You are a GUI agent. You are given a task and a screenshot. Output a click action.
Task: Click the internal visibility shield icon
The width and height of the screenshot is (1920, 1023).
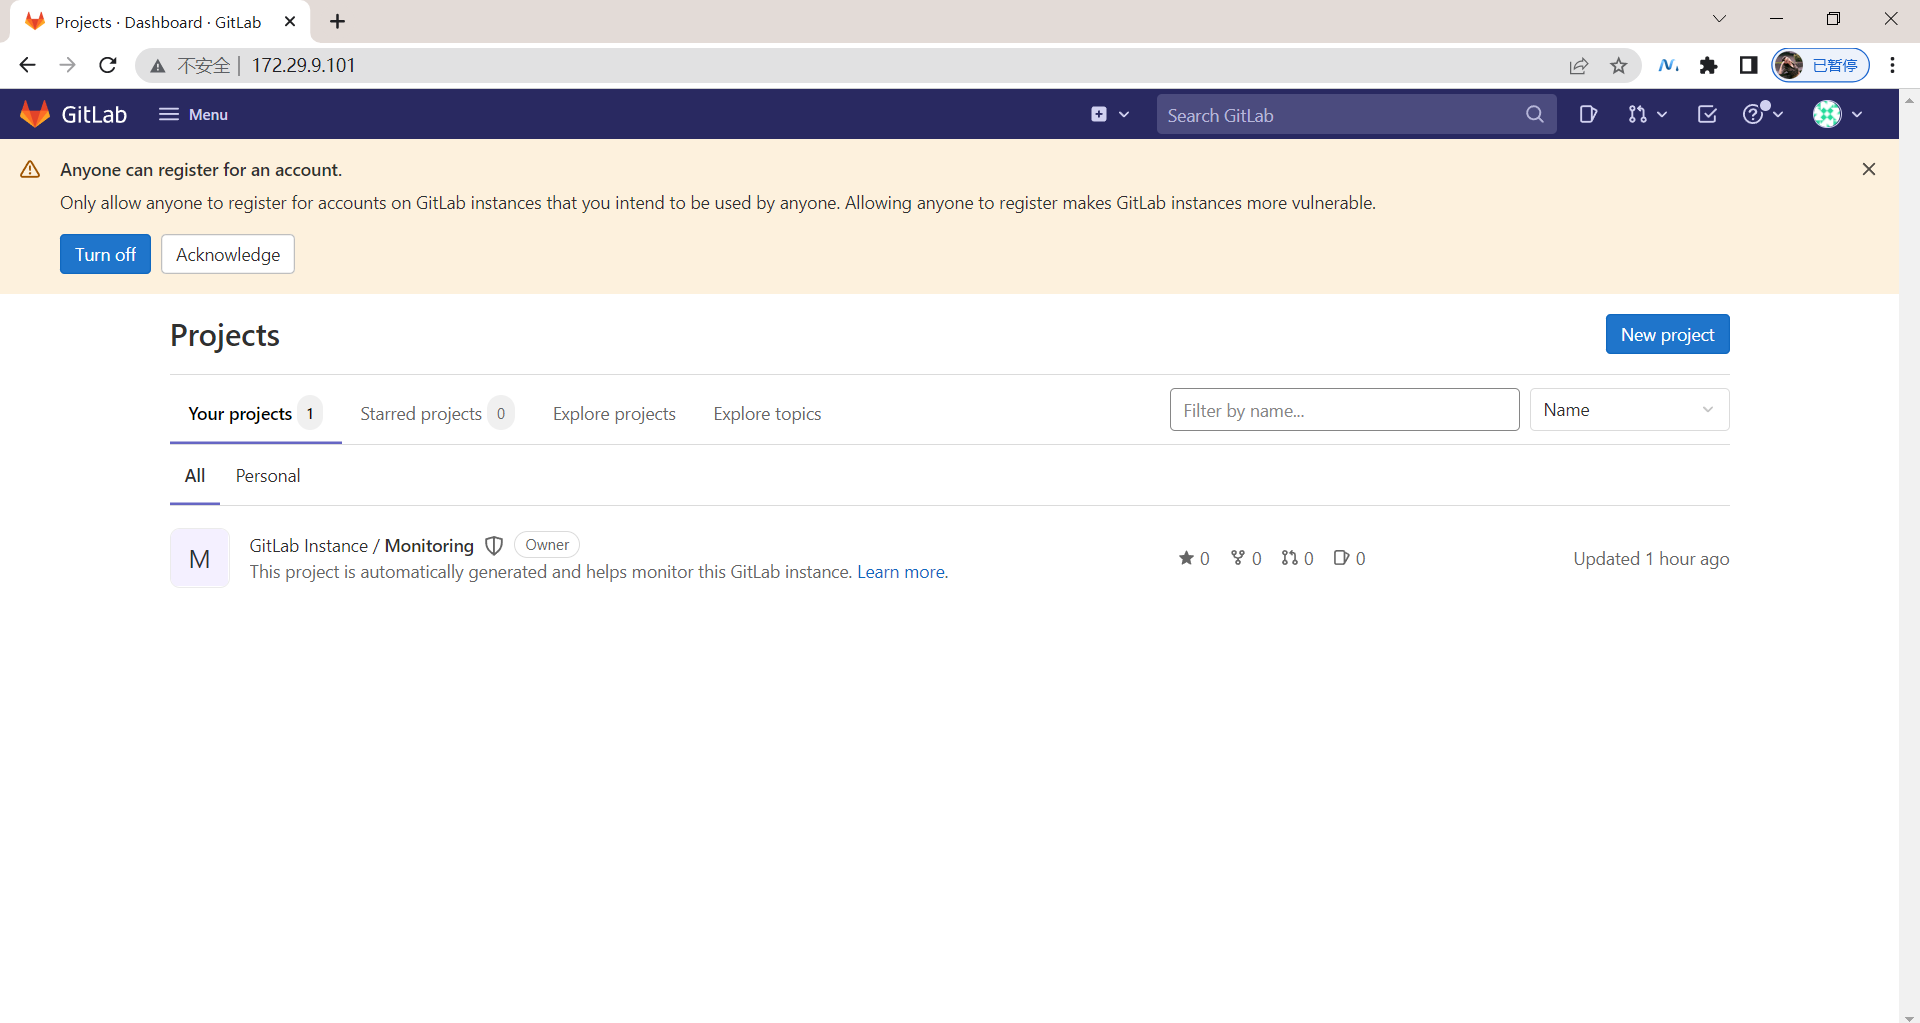494,545
